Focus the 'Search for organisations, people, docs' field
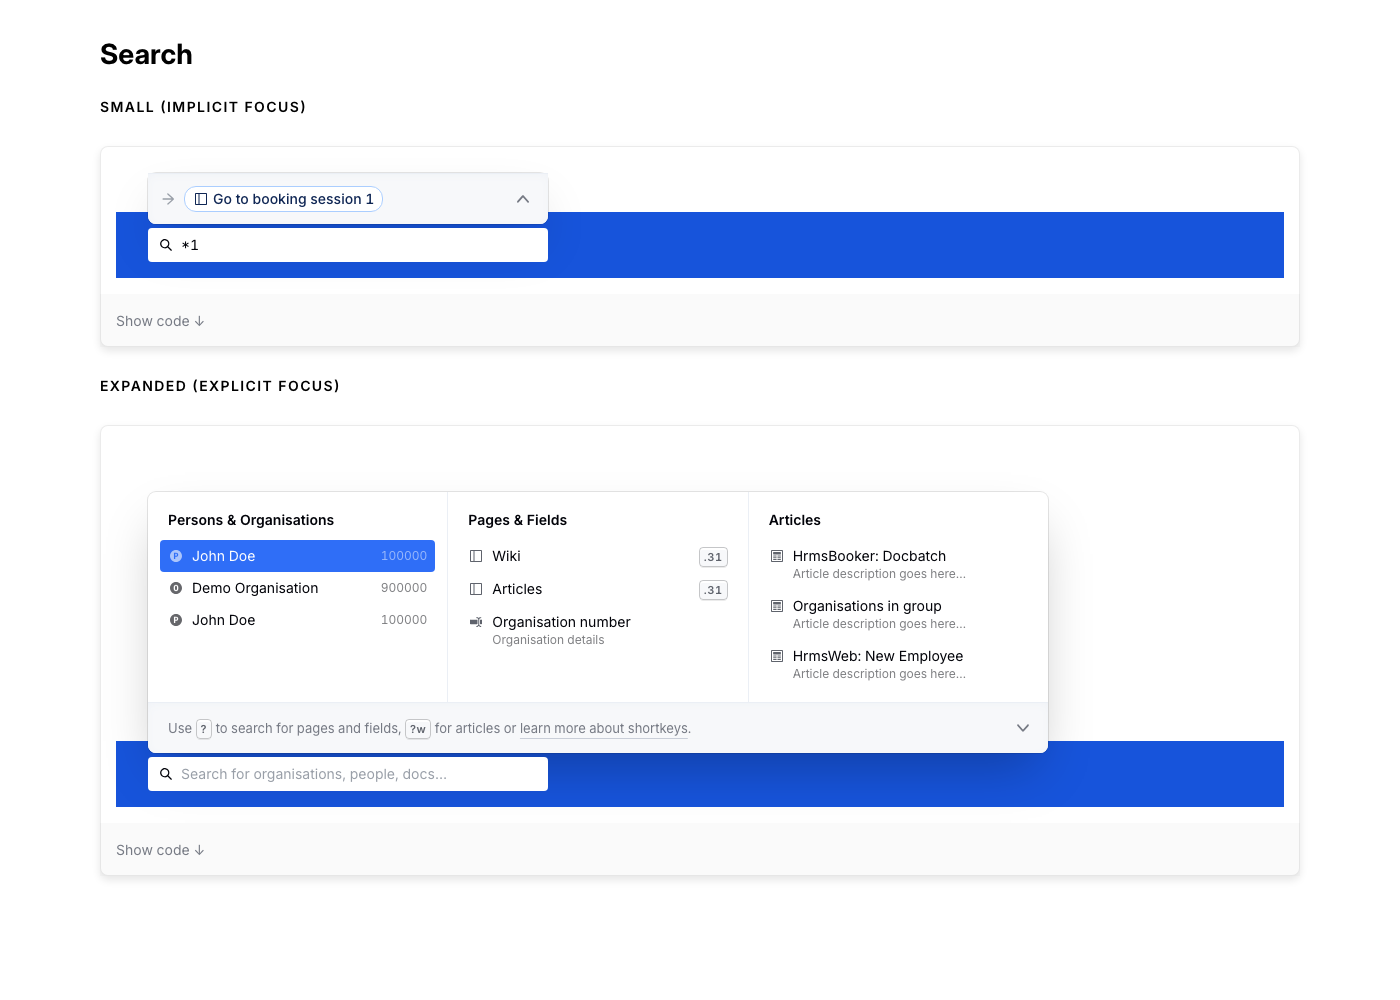Viewport: 1400px width, 1000px height. pos(360,774)
